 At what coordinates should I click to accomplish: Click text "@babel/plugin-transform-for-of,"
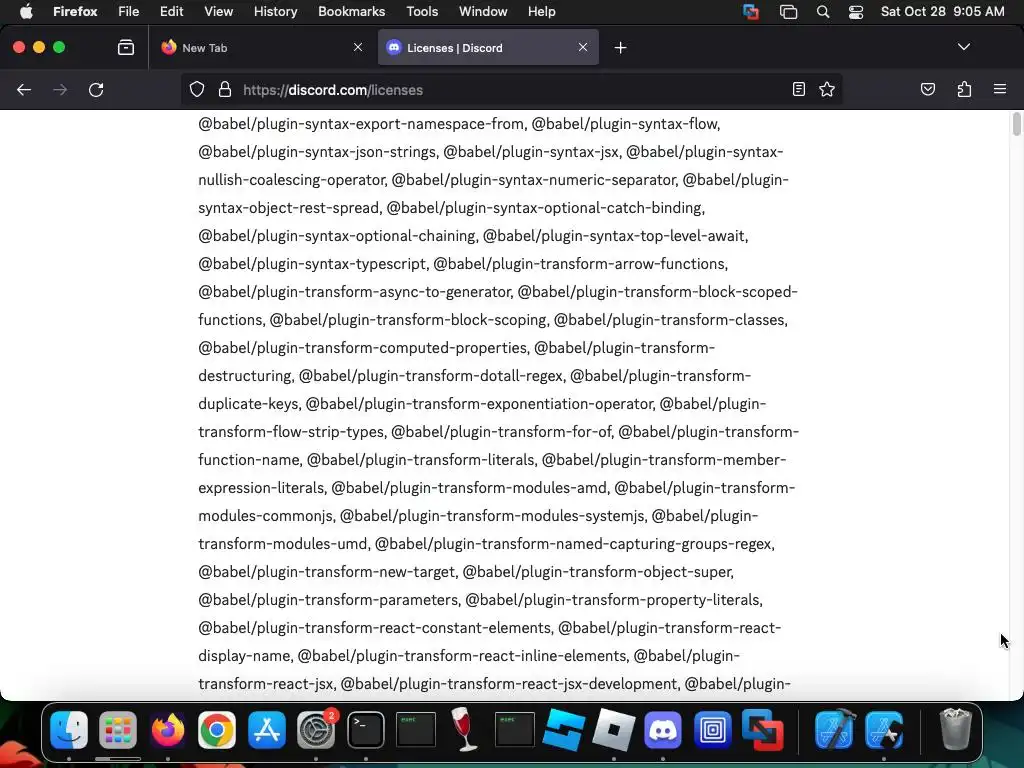tap(502, 432)
